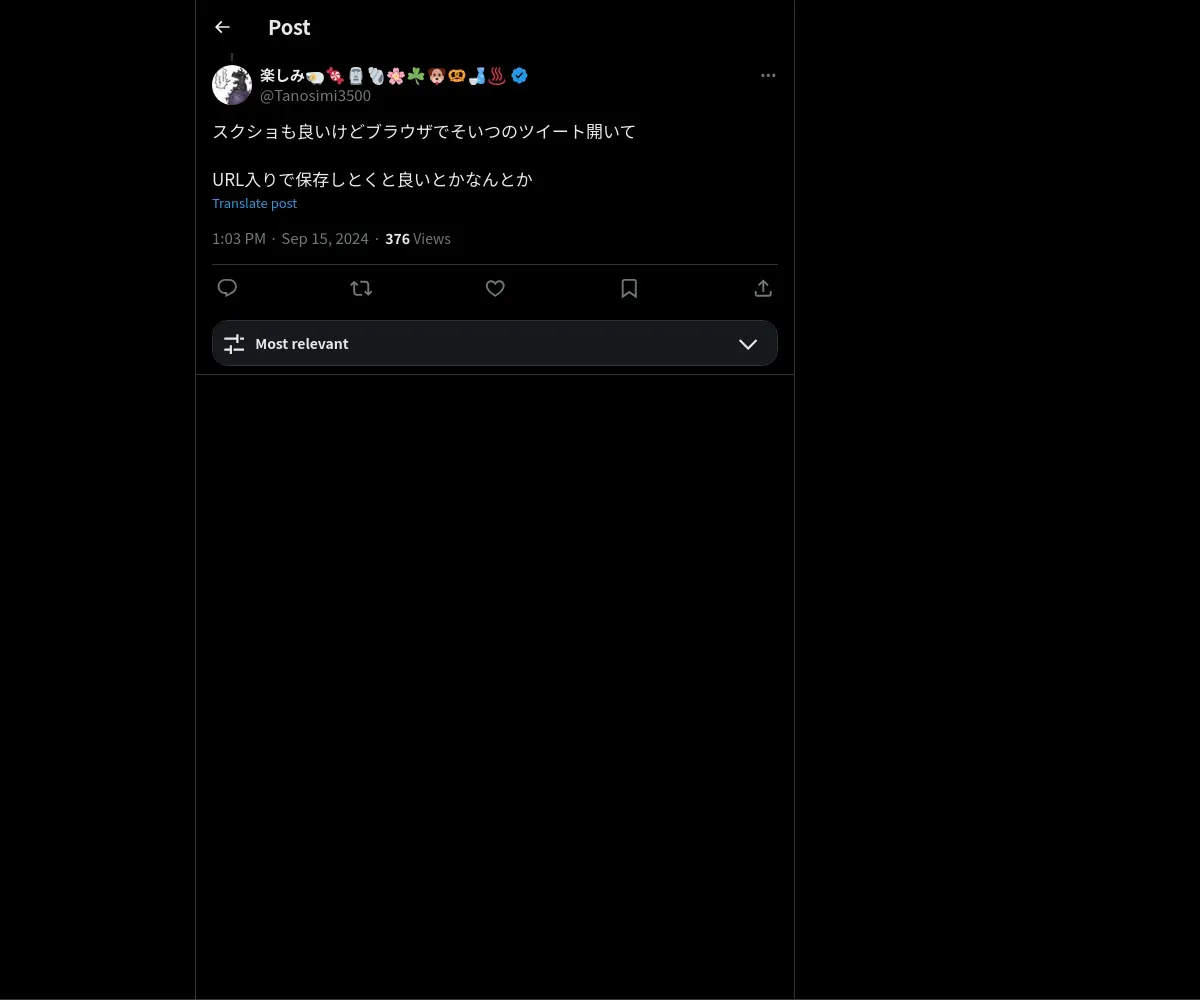This screenshot has height=1000, width=1200.
Task: Open the @Tanosimi3500 handle link
Action: pos(315,96)
